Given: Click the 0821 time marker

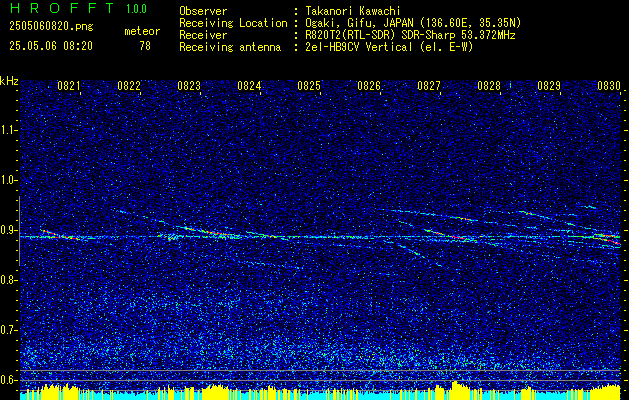Looking at the screenshot, I should [x=69, y=85].
